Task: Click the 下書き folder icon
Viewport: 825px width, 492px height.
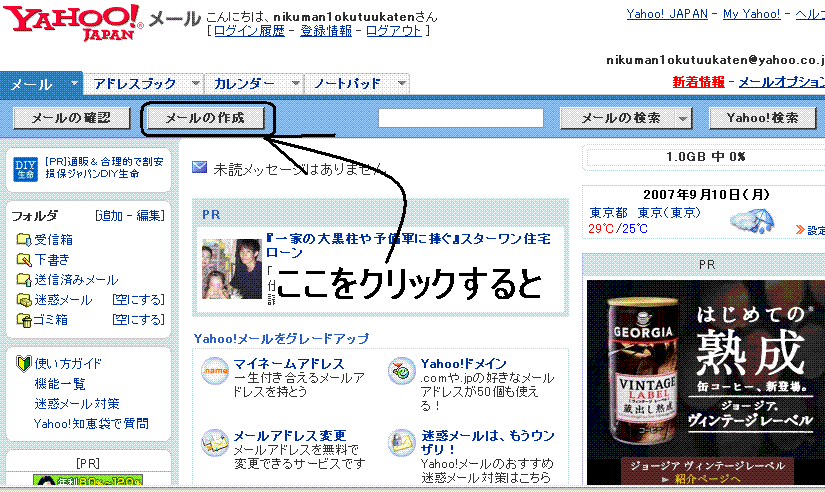Action: pos(24,259)
